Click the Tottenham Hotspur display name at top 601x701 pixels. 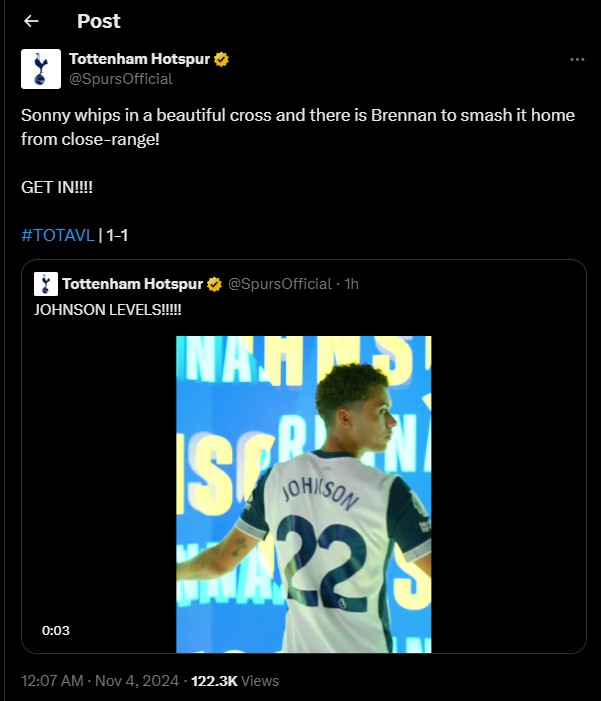[140, 59]
